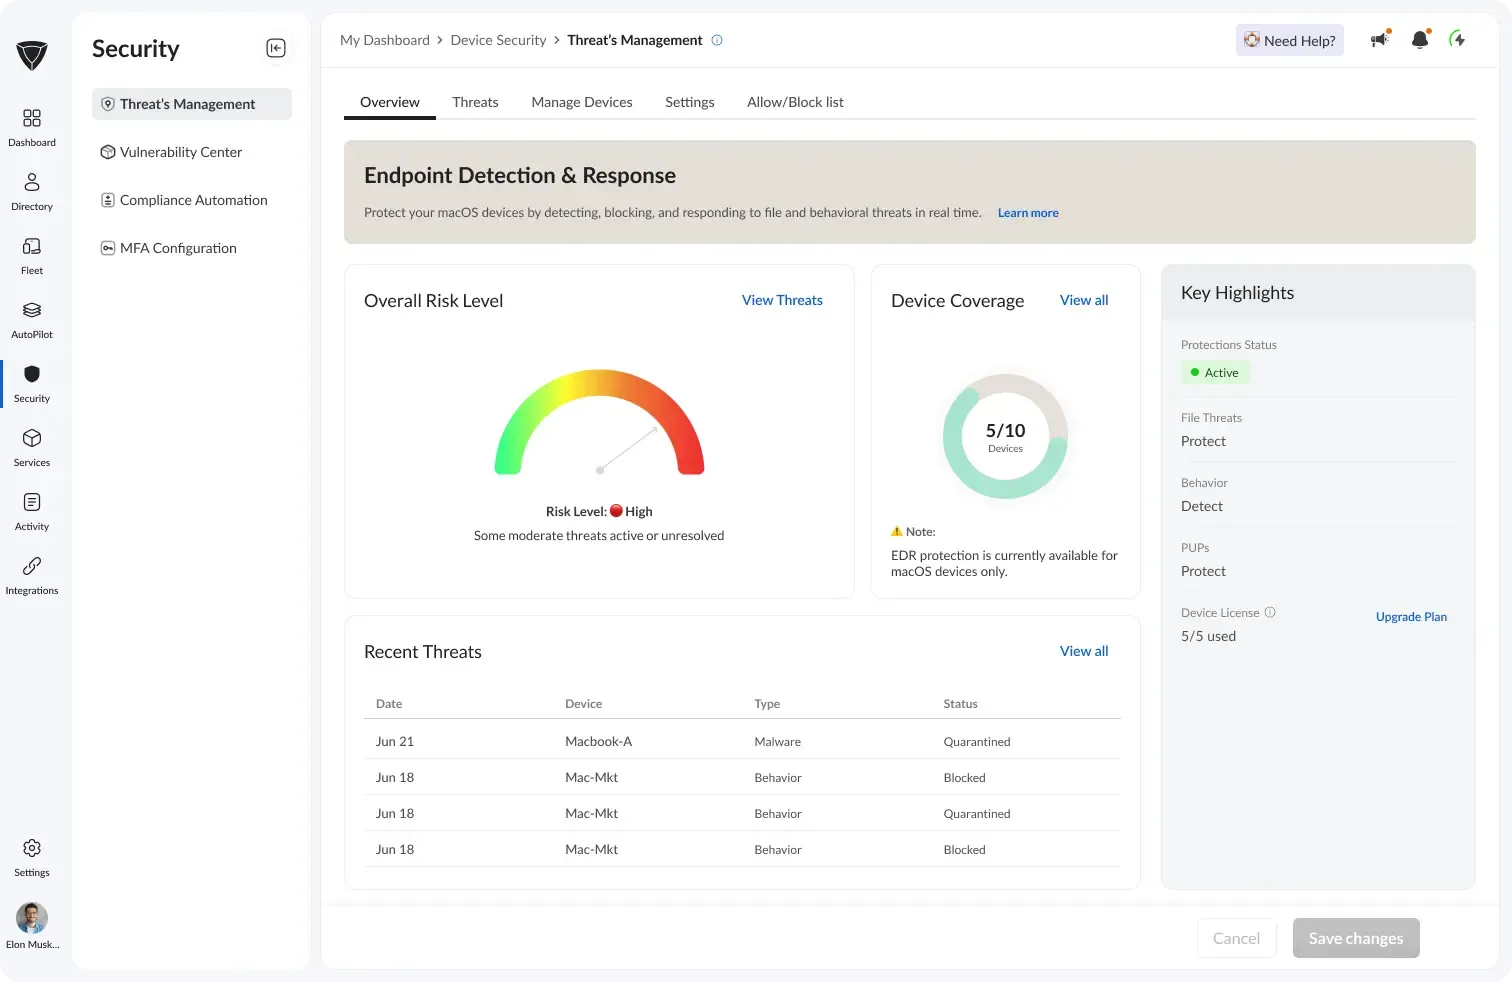Click the megaphone announcements icon
The image size is (1512, 982).
(x=1380, y=39)
